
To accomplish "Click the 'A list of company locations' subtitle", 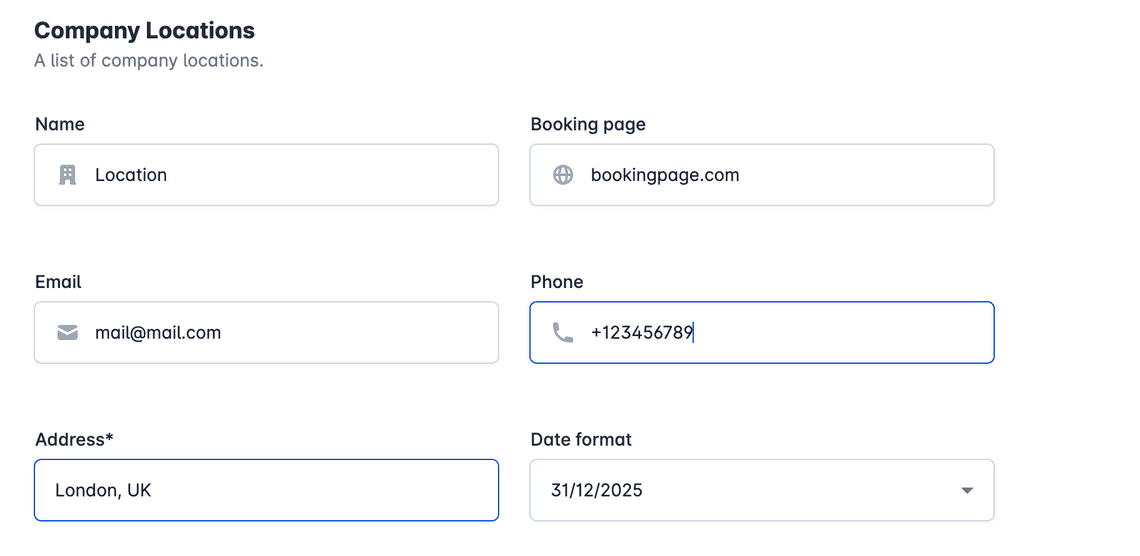I will 149,60.
